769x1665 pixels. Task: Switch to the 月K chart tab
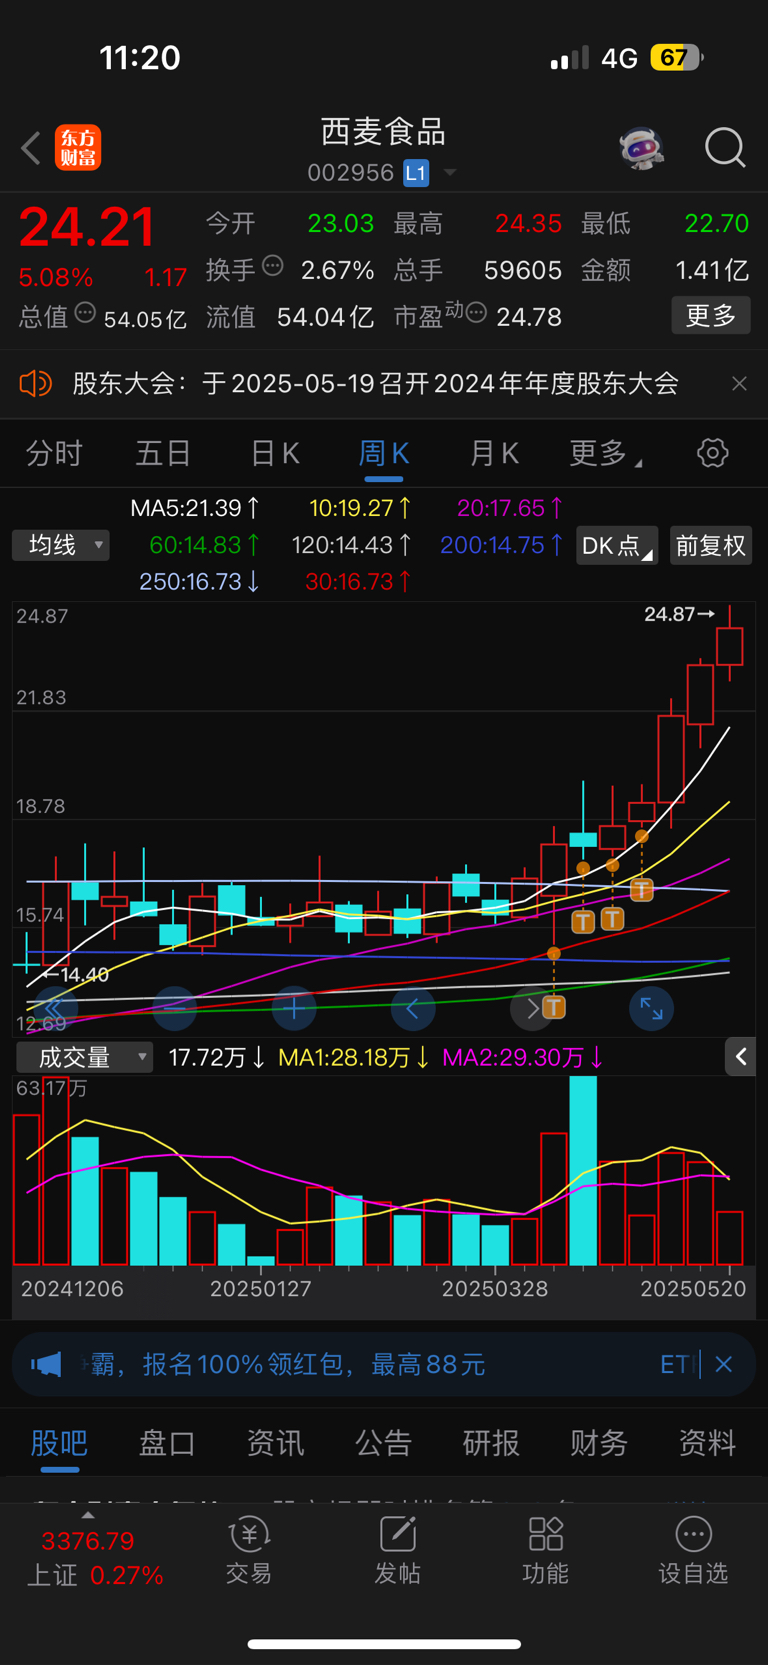[x=494, y=454]
